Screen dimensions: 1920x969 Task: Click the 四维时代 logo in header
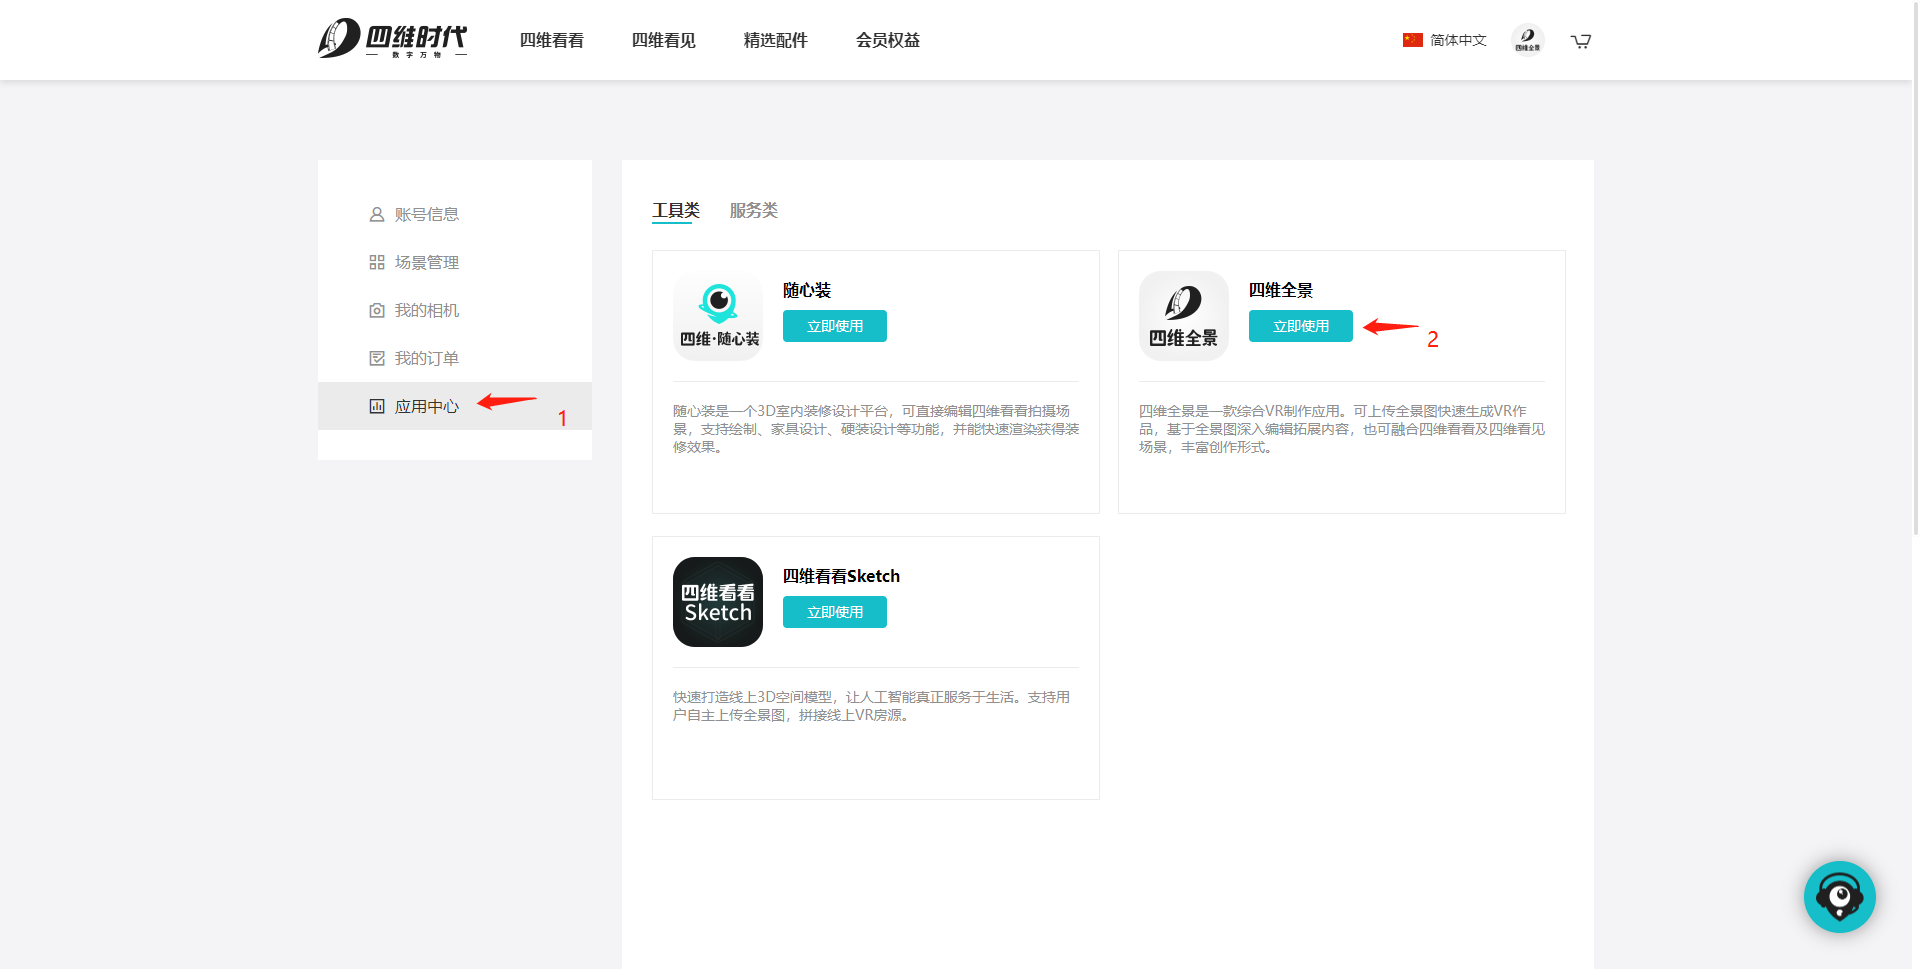coord(392,39)
